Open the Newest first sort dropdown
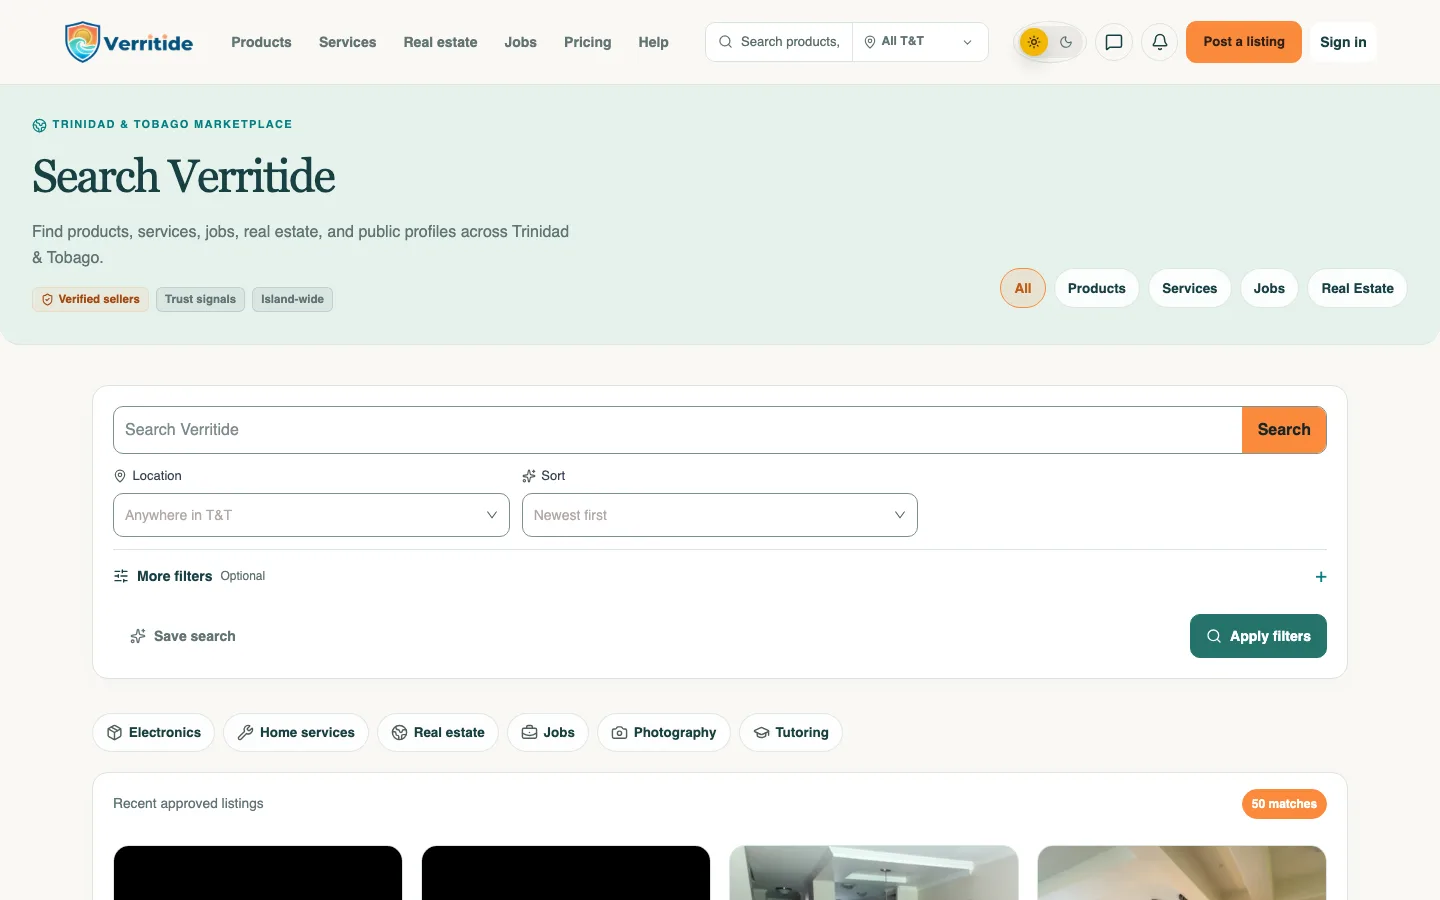 (x=720, y=515)
